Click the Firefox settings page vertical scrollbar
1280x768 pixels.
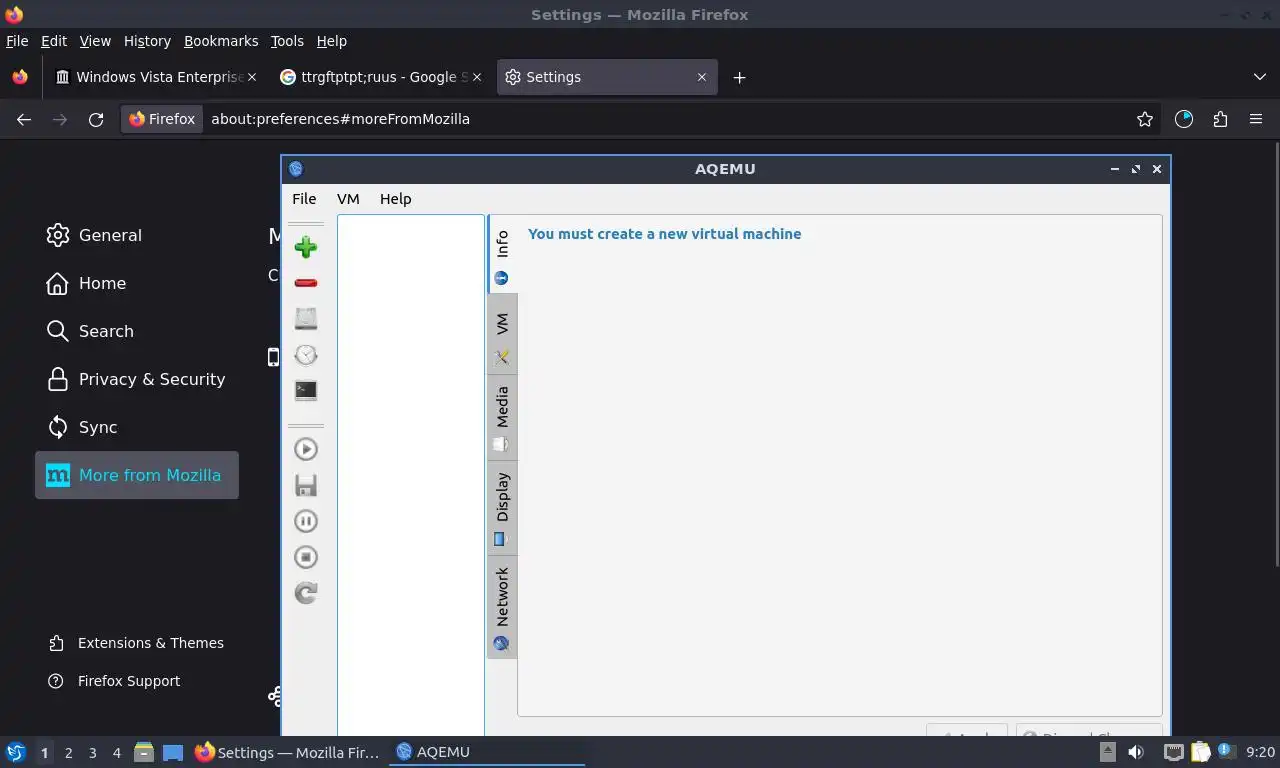pyautogui.click(x=1275, y=355)
